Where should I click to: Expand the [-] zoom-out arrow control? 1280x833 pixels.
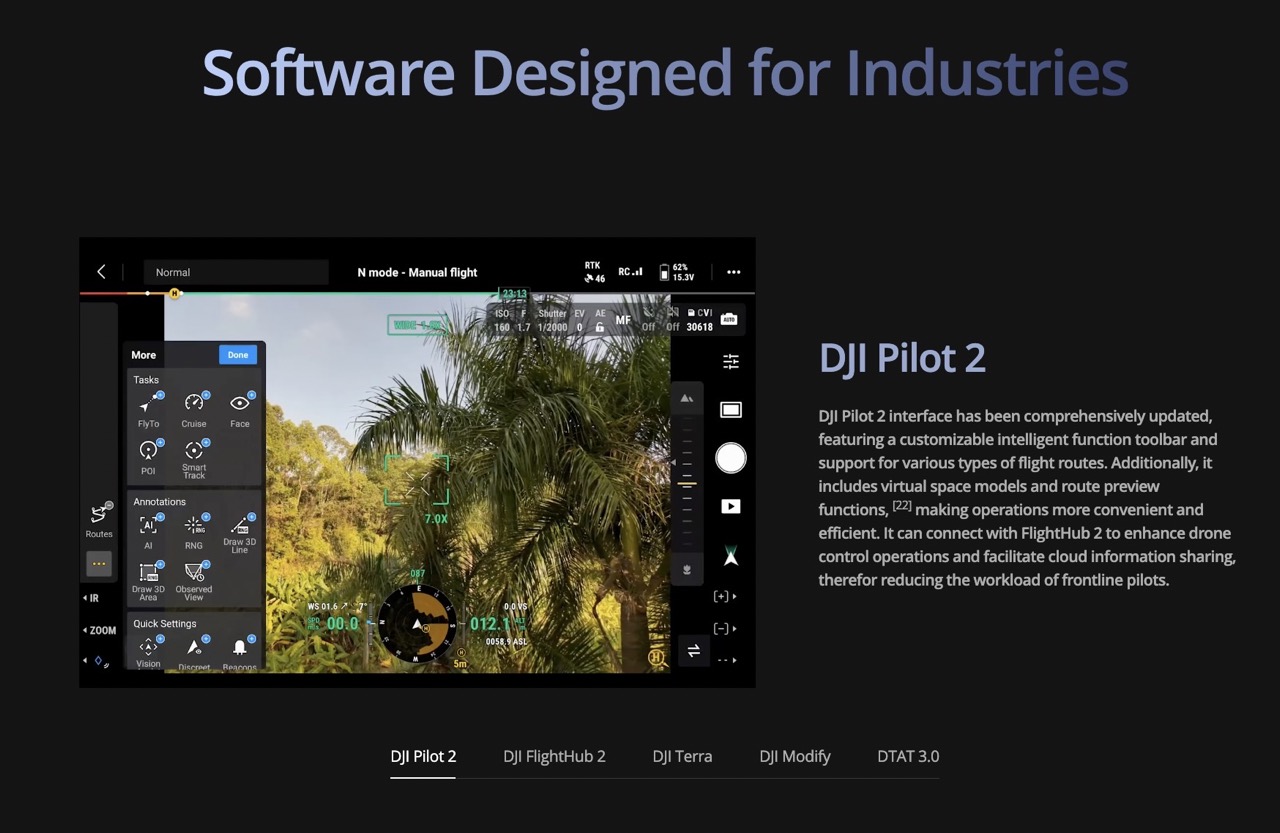click(725, 629)
